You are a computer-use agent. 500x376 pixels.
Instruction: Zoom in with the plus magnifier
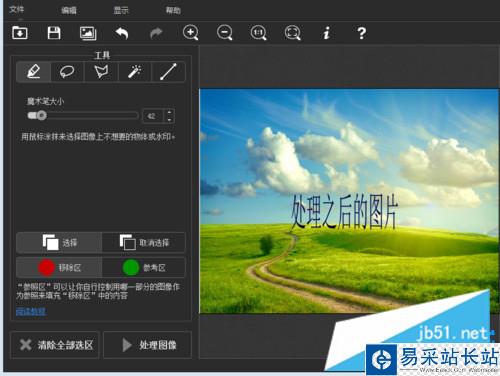pos(191,33)
